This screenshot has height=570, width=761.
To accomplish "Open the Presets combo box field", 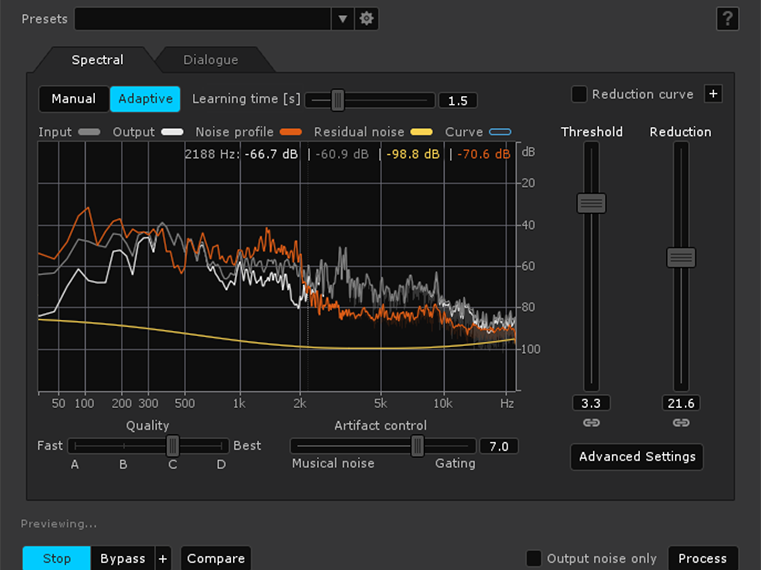I will [x=203, y=19].
